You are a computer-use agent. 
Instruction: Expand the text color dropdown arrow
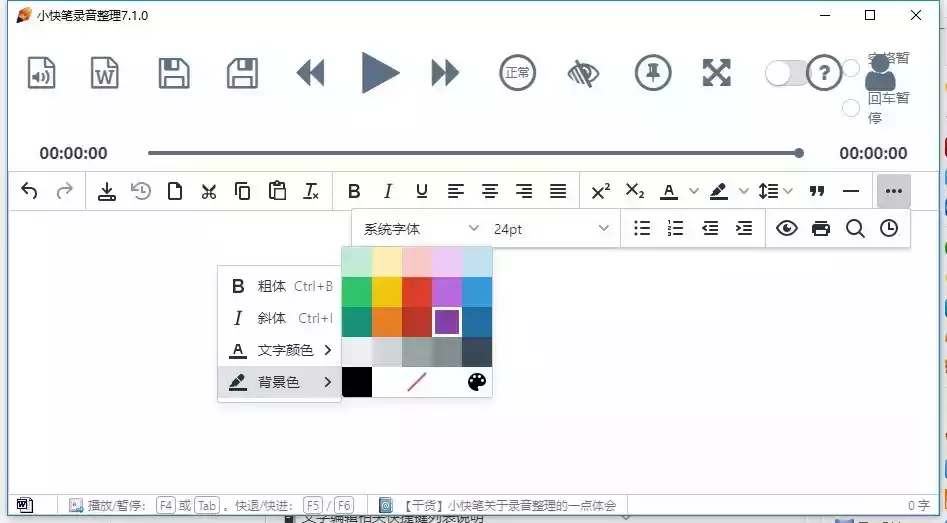[694, 191]
